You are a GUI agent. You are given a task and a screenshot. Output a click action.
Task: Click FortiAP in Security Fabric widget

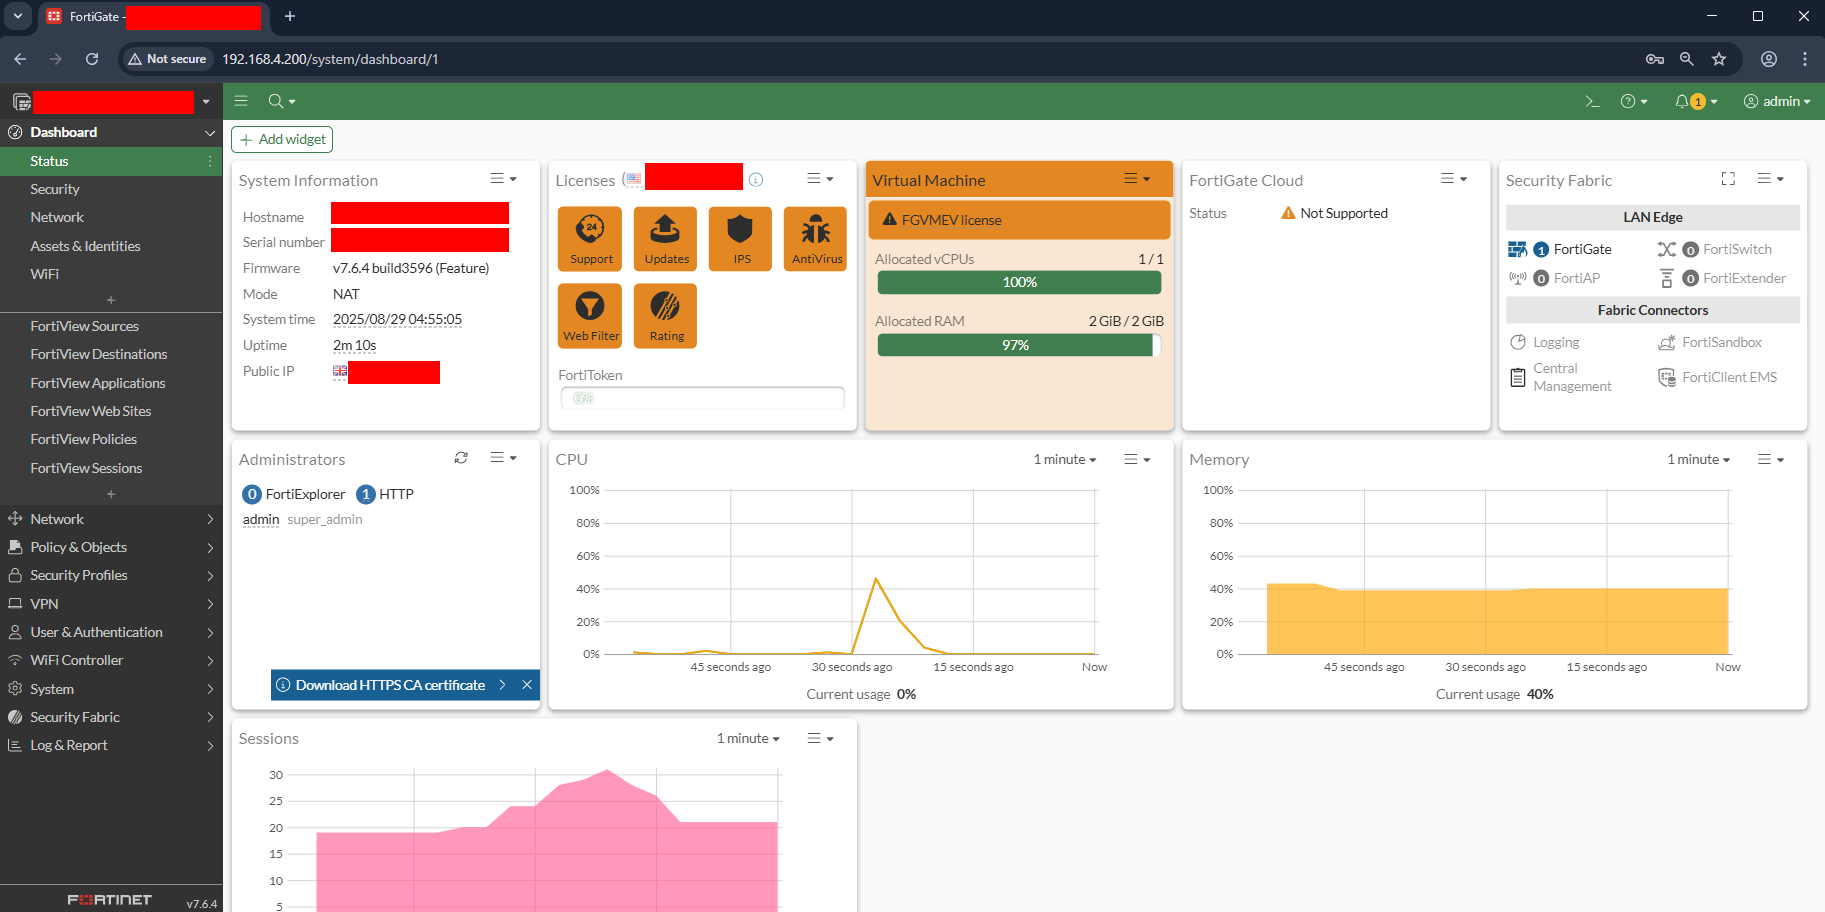pos(1554,278)
